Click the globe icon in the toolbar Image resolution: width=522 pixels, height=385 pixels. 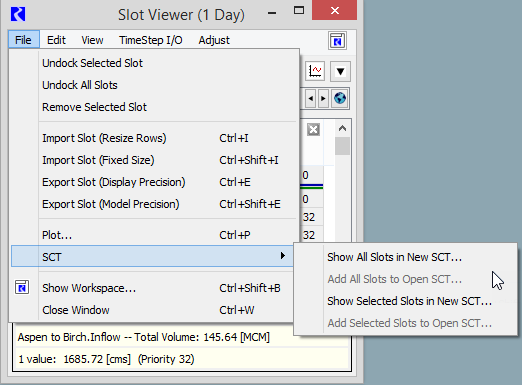tap(340, 98)
